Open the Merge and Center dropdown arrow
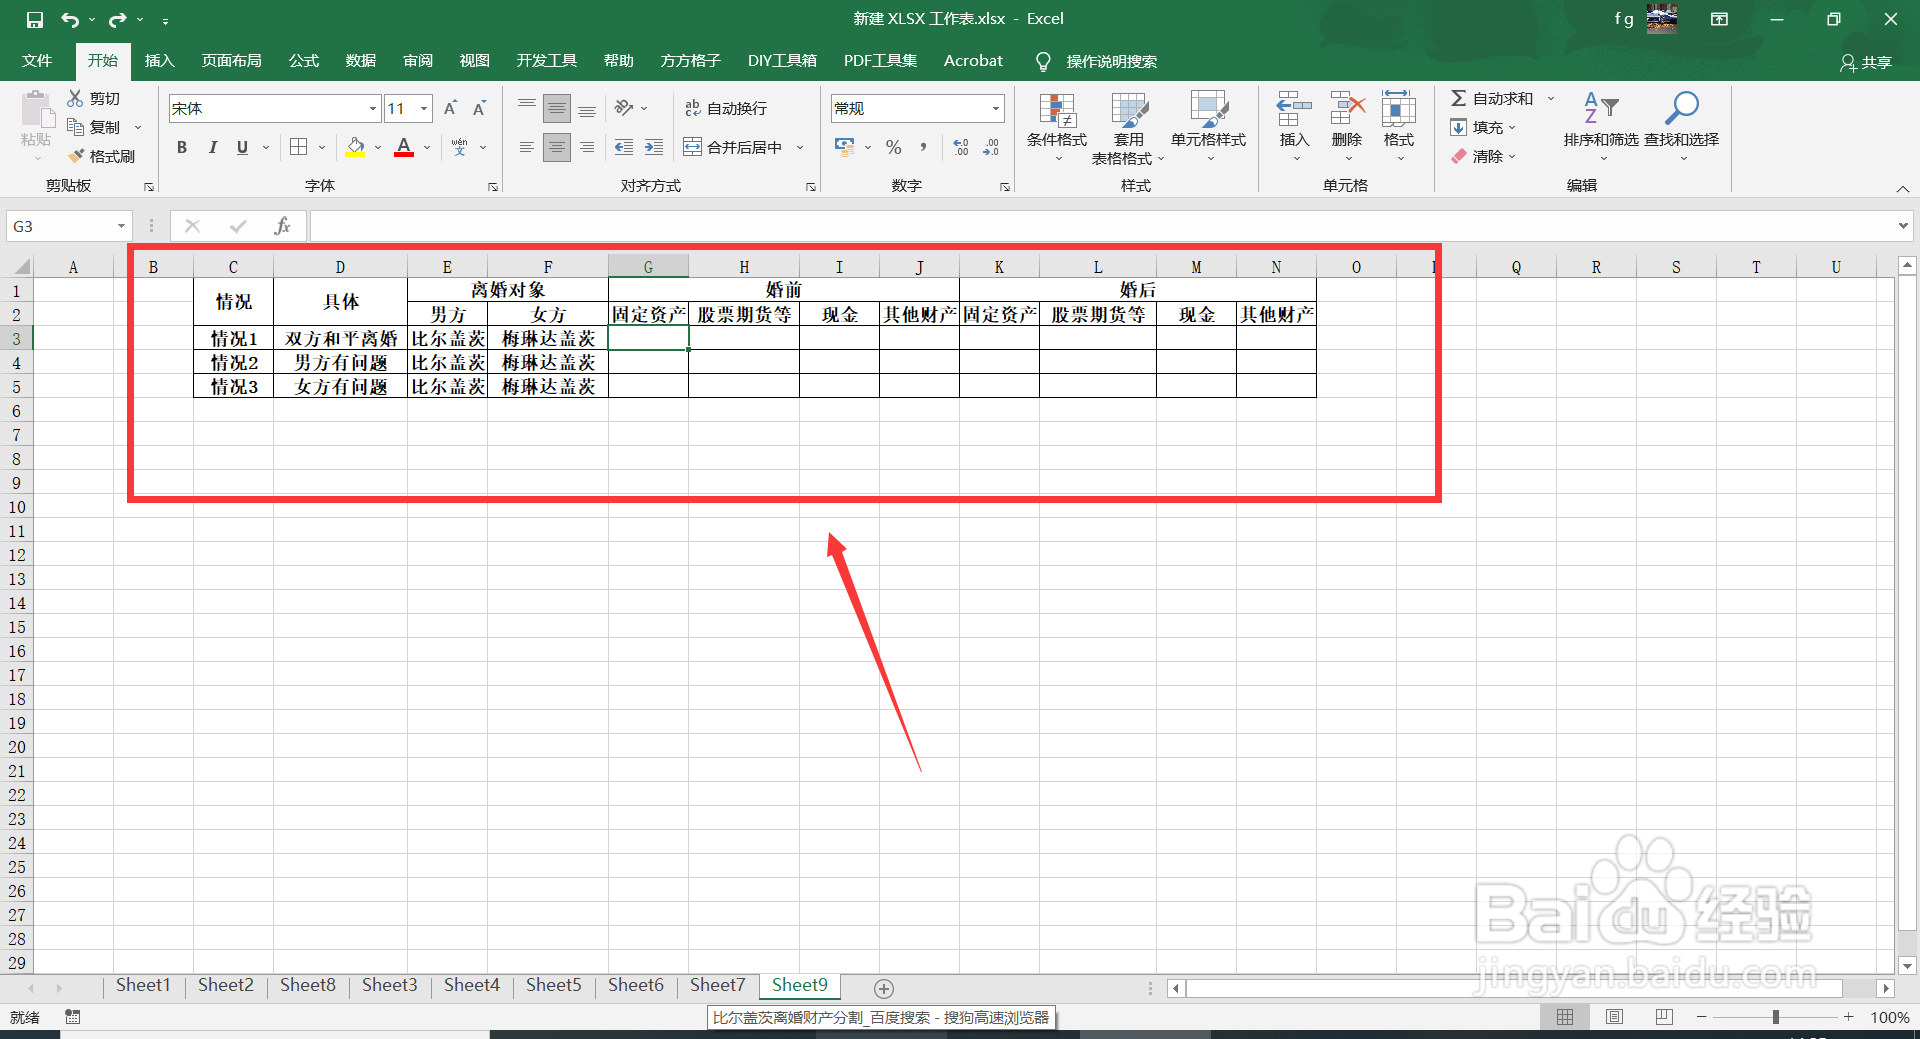1920x1039 pixels. click(x=800, y=147)
